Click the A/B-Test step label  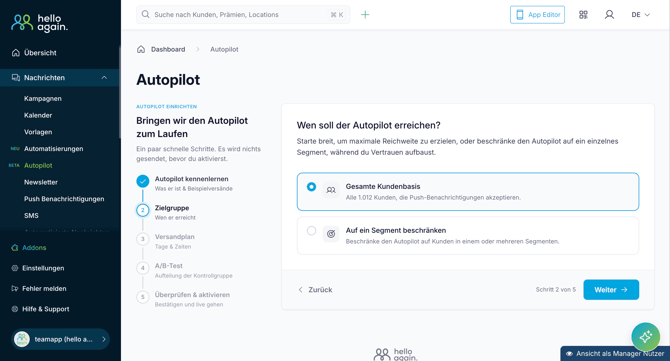[168, 266]
